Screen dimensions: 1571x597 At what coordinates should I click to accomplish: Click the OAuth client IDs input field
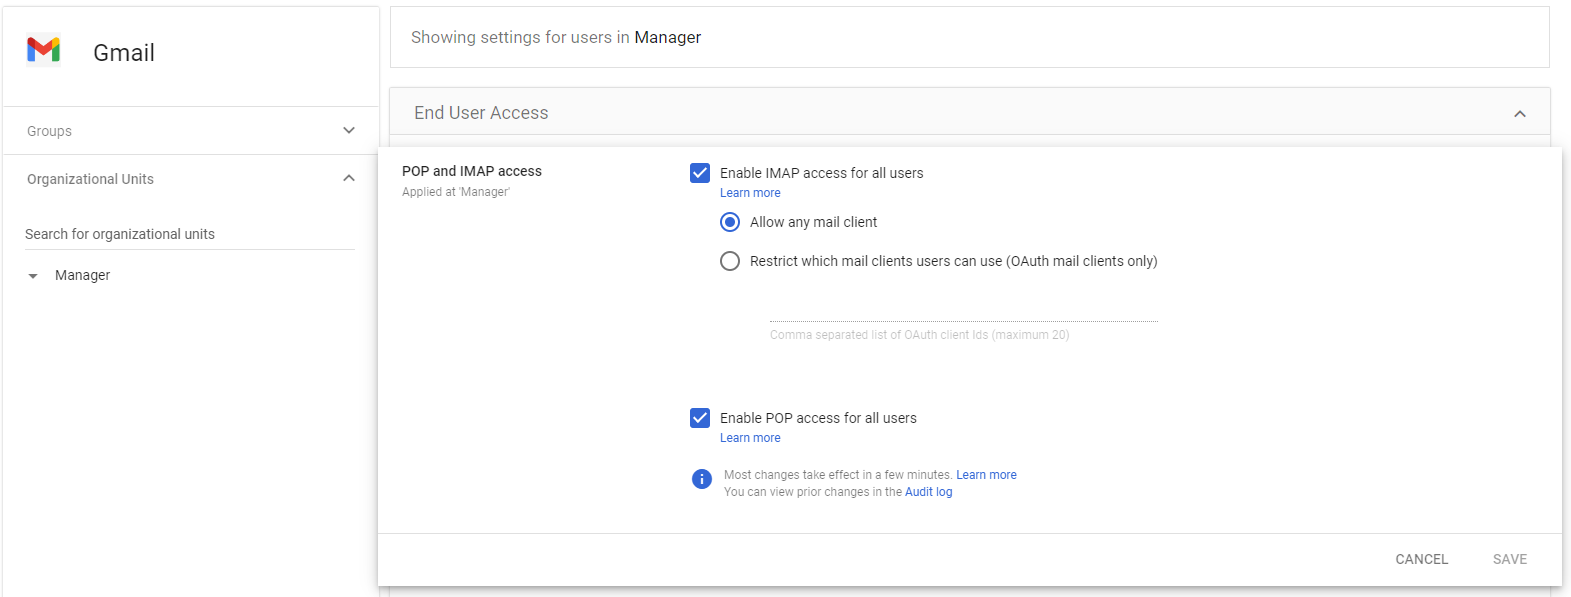[x=963, y=311]
